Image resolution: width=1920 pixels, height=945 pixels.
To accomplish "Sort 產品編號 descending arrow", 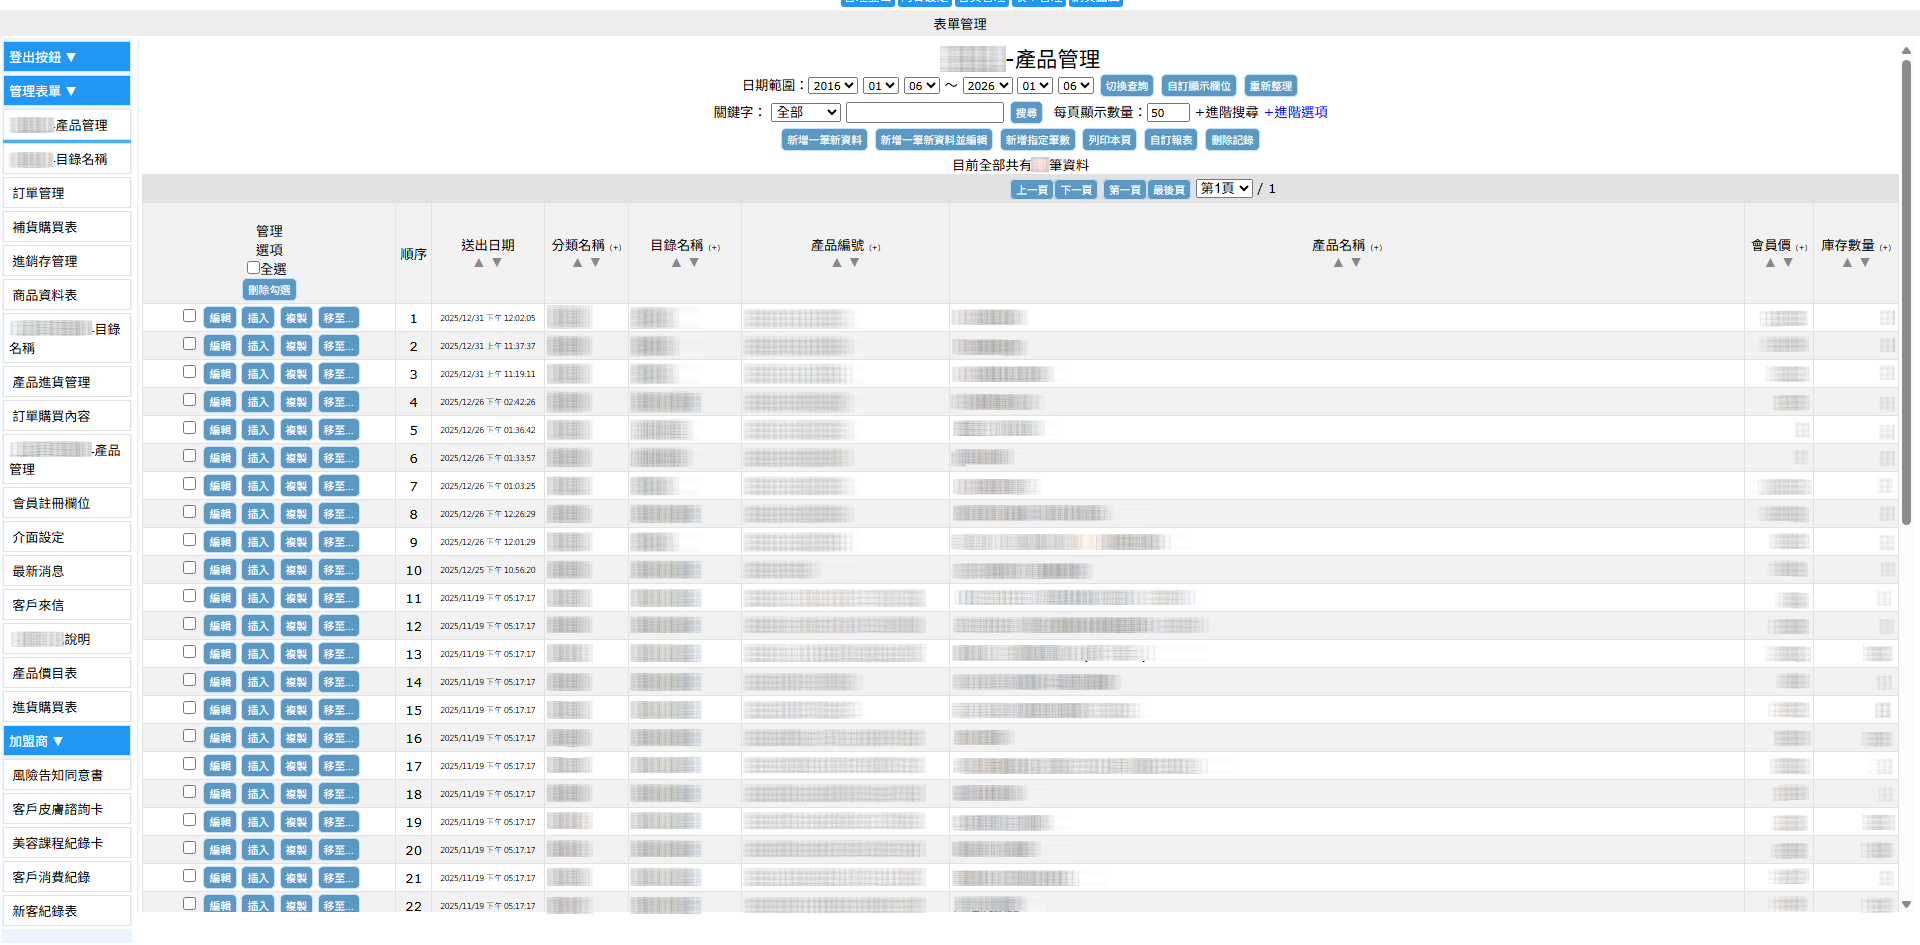I will click(854, 263).
